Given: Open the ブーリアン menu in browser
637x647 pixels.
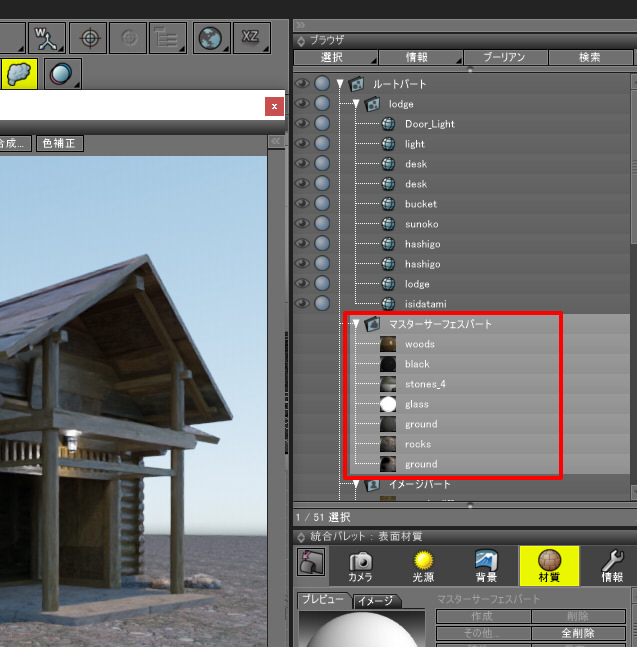Looking at the screenshot, I should (506, 58).
